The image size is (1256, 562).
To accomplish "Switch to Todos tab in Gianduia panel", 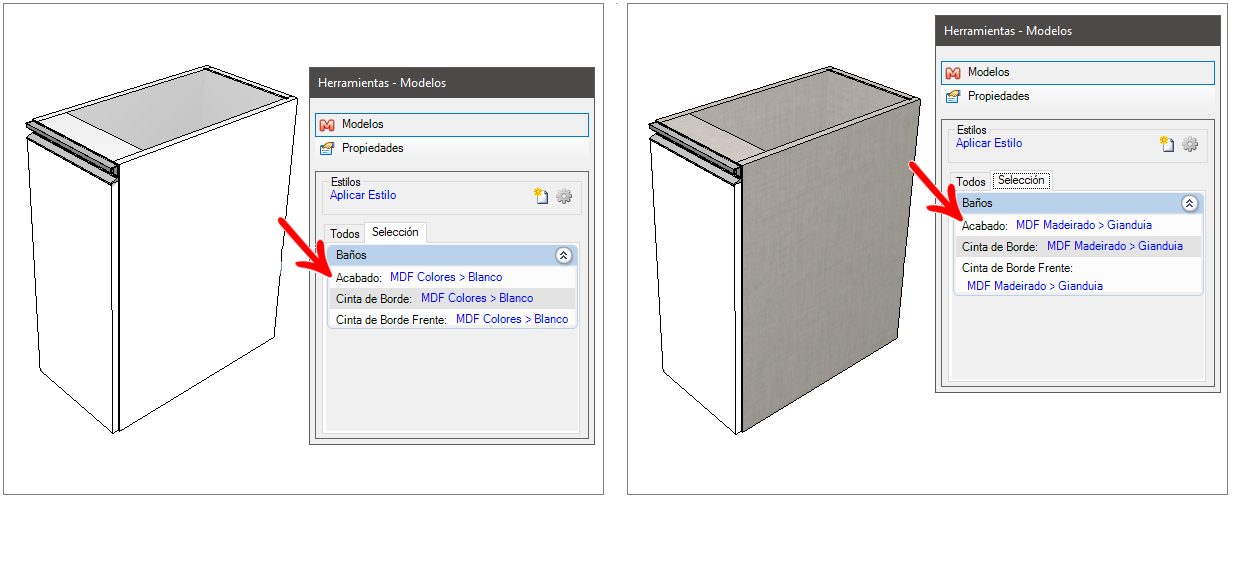I will pos(970,182).
